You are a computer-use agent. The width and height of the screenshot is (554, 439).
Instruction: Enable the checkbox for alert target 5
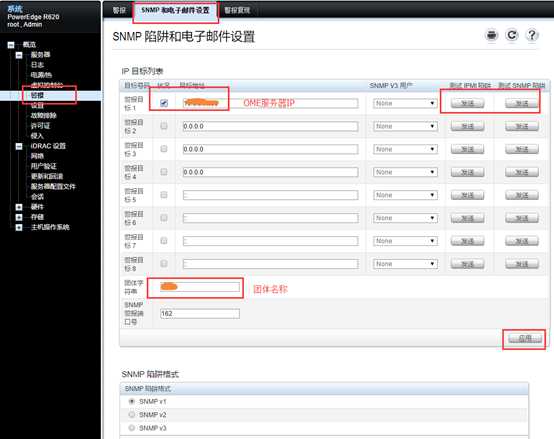click(x=164, y=195)
